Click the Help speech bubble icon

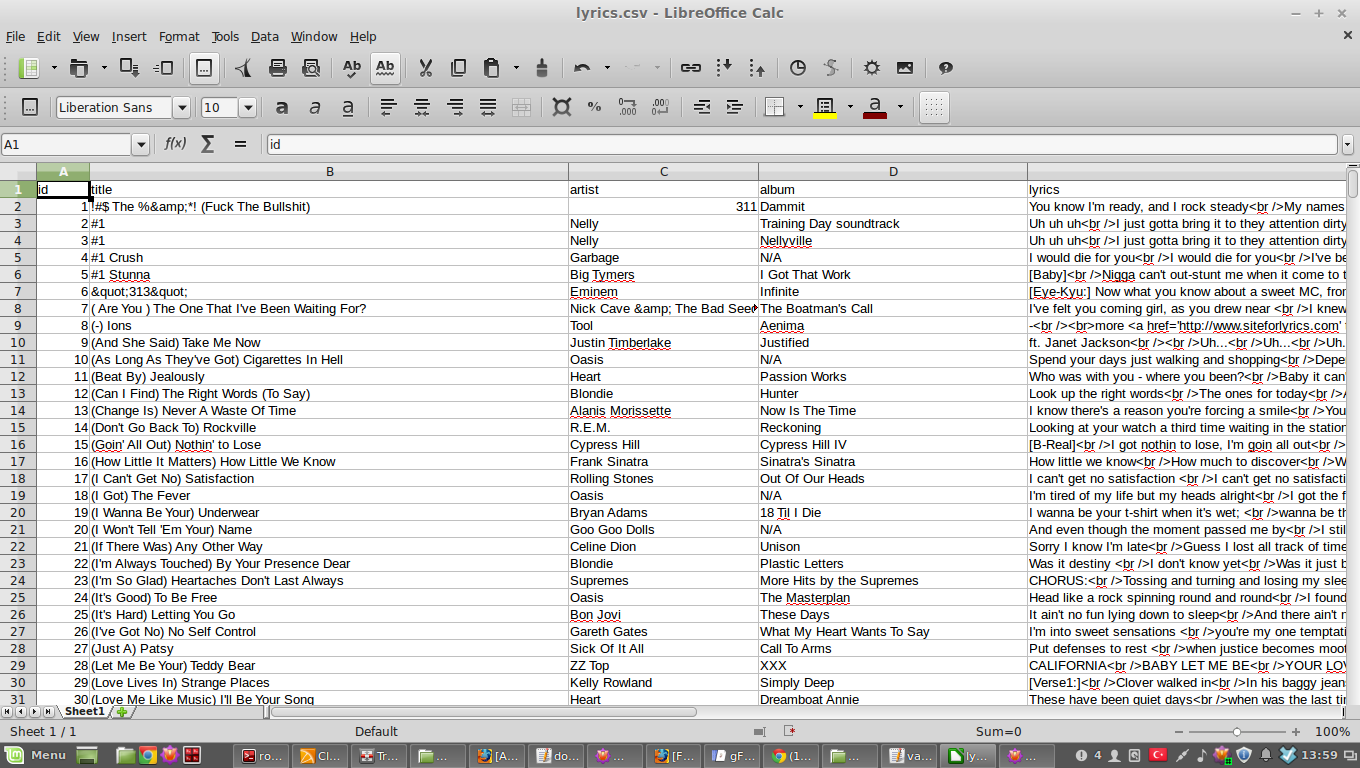point(945,68)
